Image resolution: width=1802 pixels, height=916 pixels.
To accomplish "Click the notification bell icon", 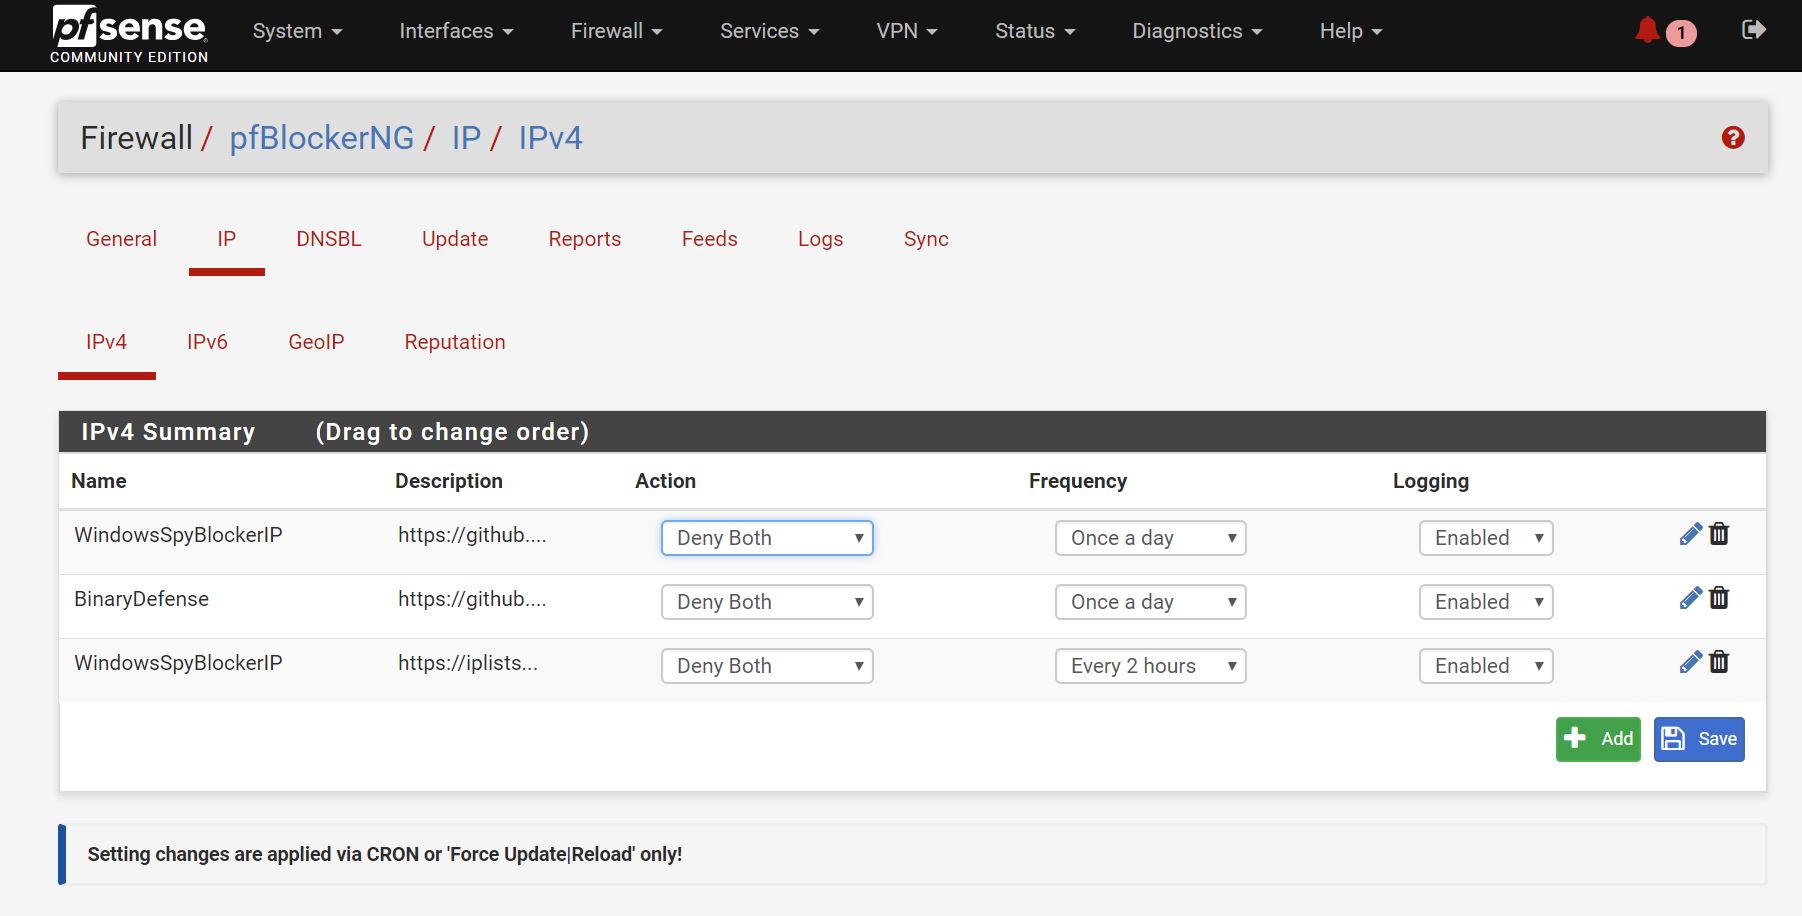I will click(x=1647, y=31).
